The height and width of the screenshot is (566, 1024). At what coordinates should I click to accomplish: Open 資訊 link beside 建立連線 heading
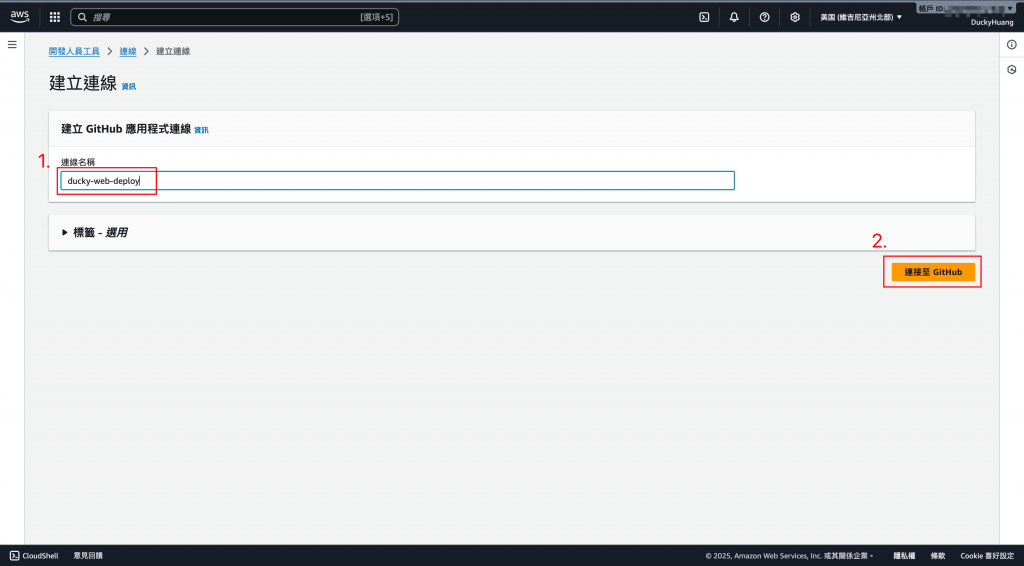point(129,86)
